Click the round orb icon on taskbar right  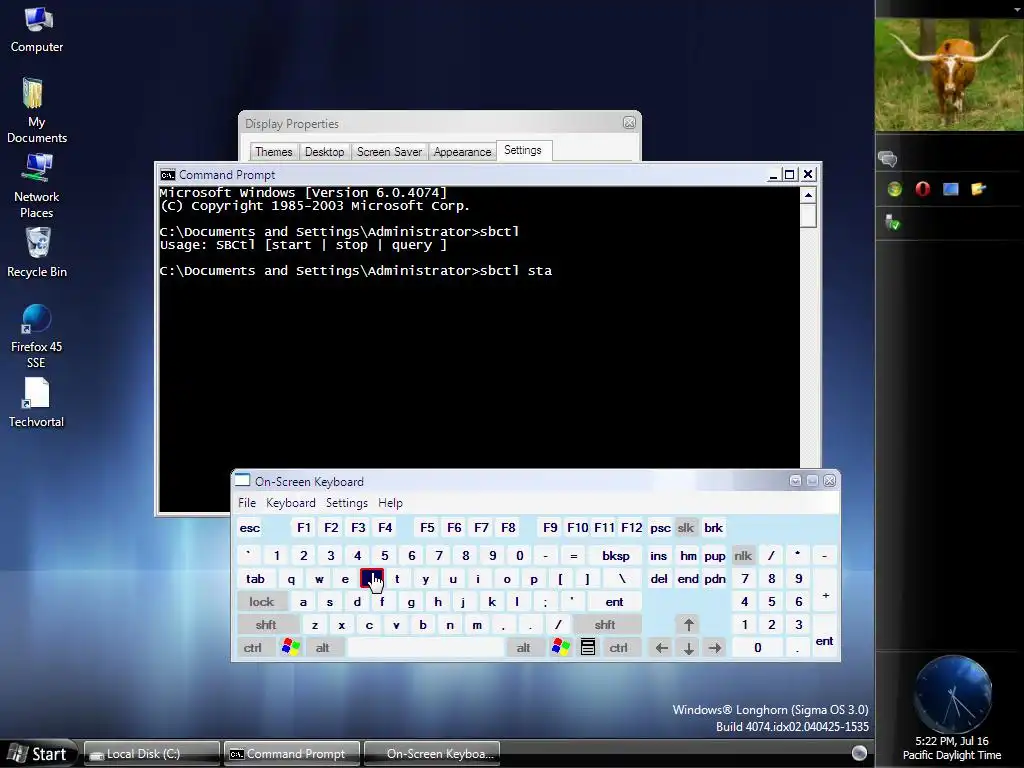(x=859, y=753)
